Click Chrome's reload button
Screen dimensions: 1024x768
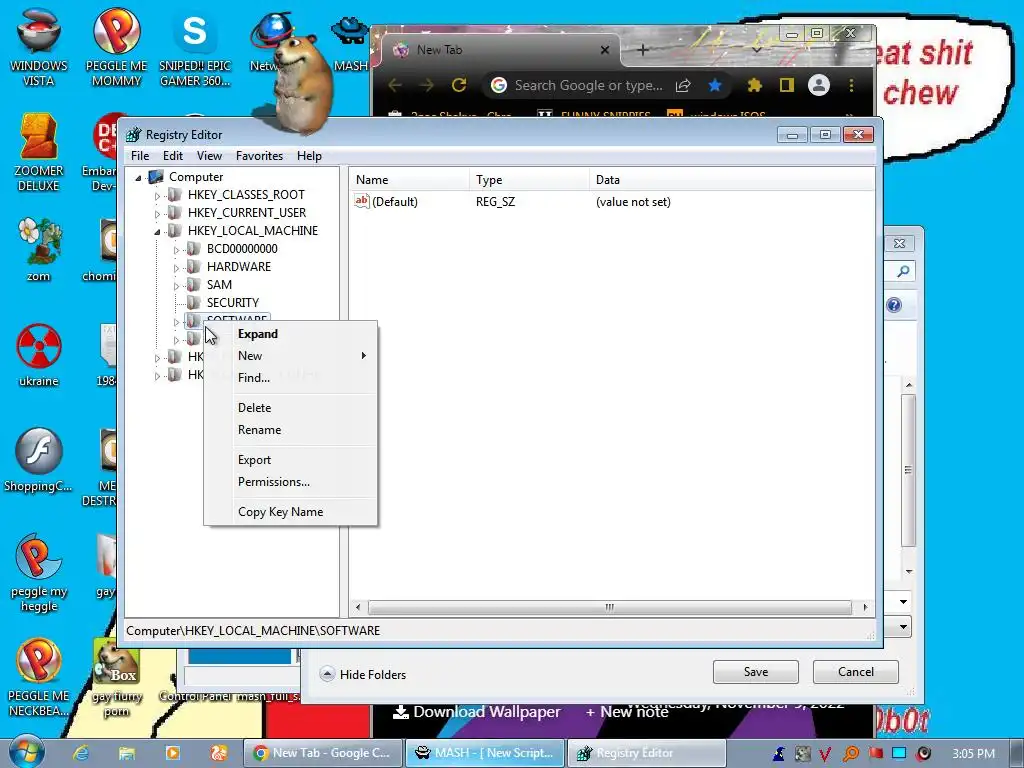[x=459, y=85]
